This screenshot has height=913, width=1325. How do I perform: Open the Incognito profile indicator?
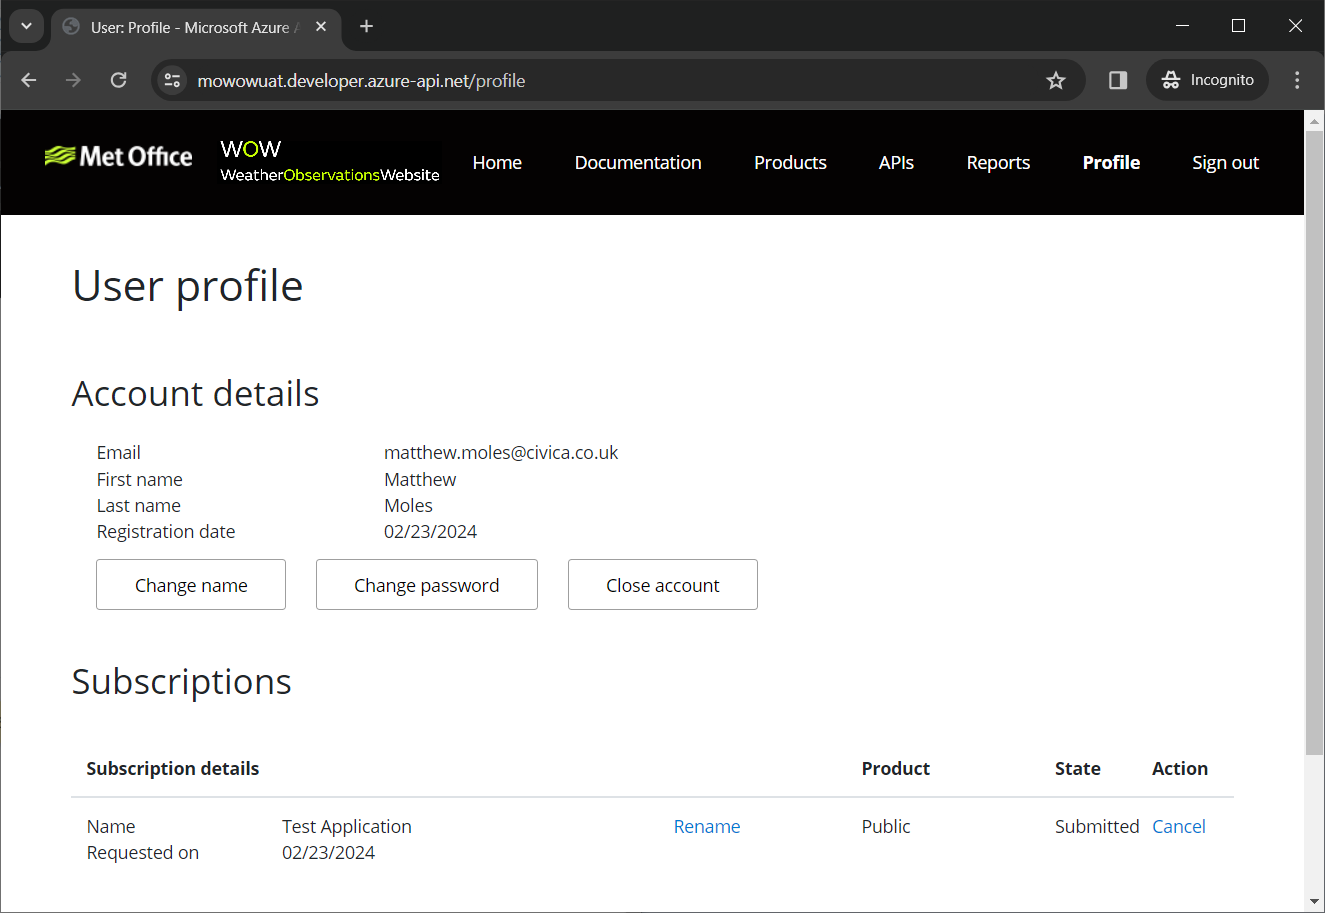[x=1207, y=80]
